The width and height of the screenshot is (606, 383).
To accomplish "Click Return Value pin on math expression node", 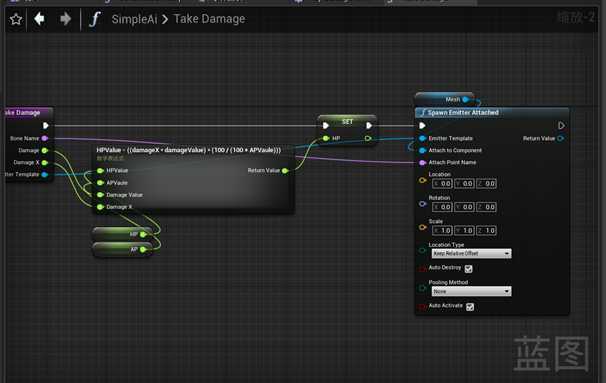I will 285,170.
